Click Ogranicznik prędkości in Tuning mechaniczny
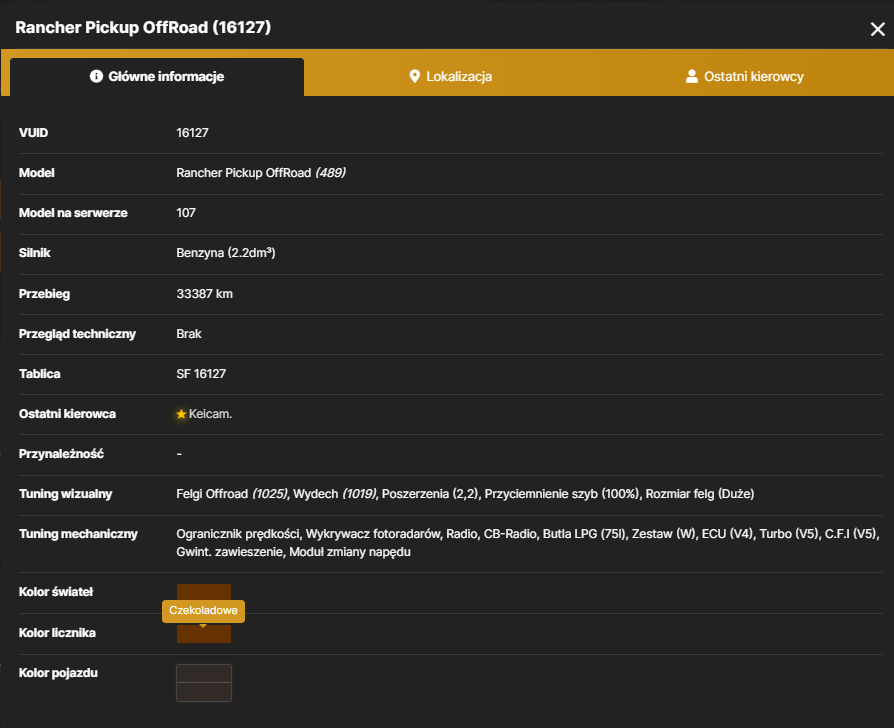This screenshot has height=728, width=894. 238,534
